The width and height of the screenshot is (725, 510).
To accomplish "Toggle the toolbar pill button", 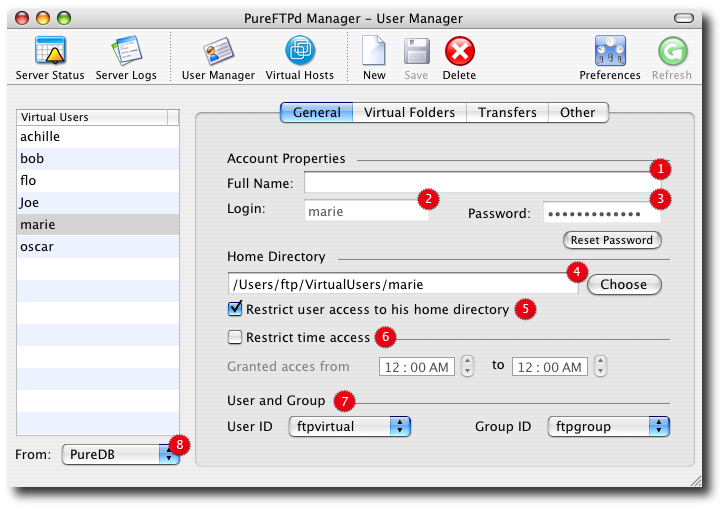I will coord(683,18).
